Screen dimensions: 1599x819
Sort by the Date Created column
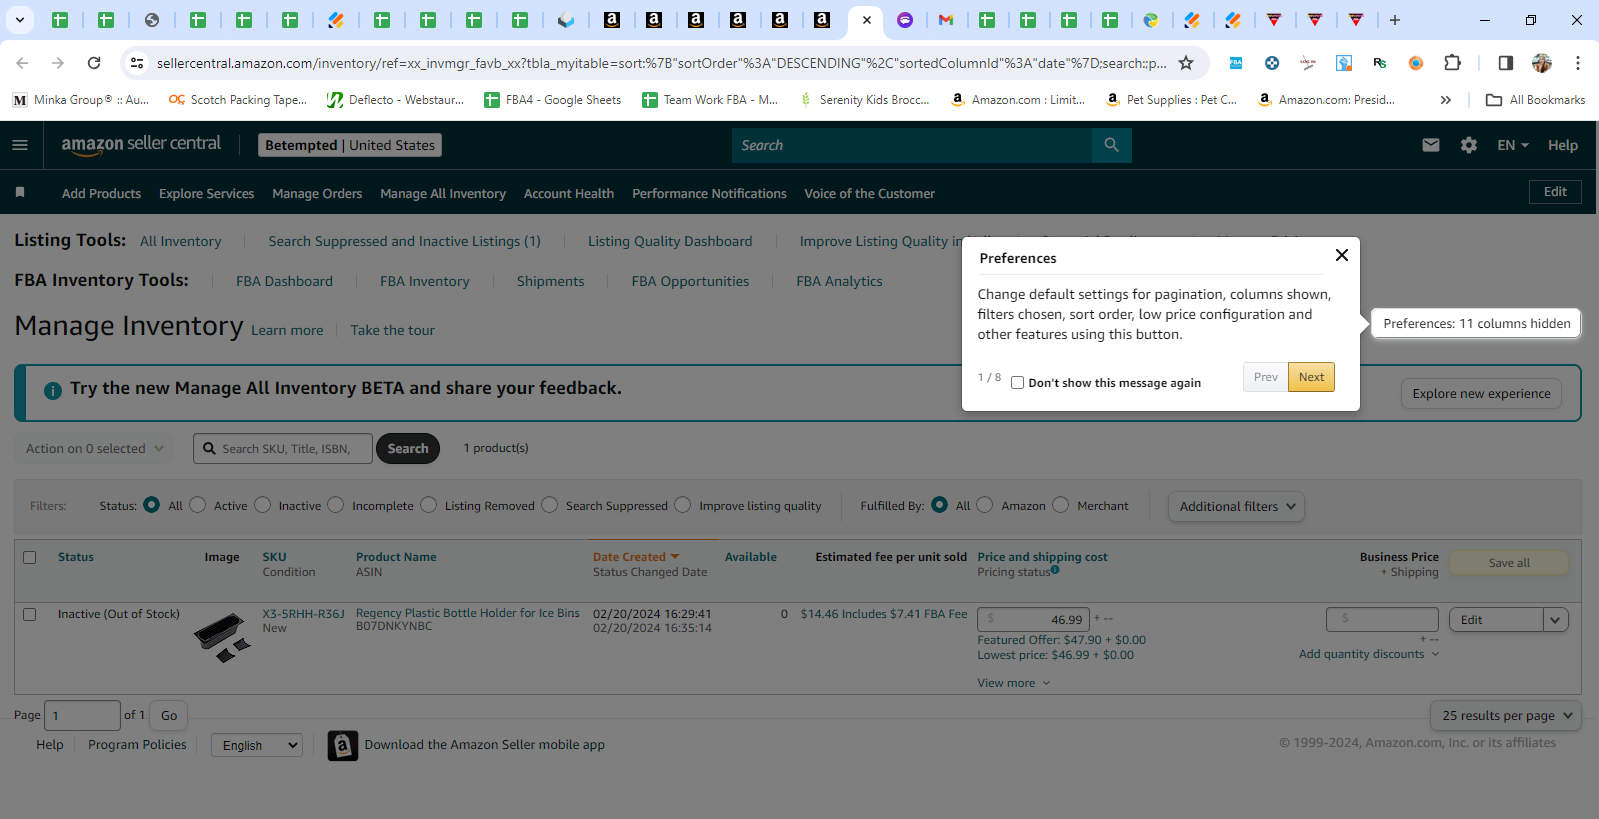click(636, 557)
